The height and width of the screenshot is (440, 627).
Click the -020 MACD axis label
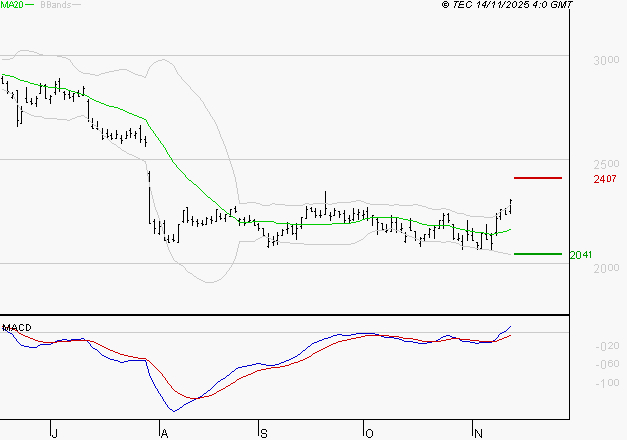click(607, 346)
